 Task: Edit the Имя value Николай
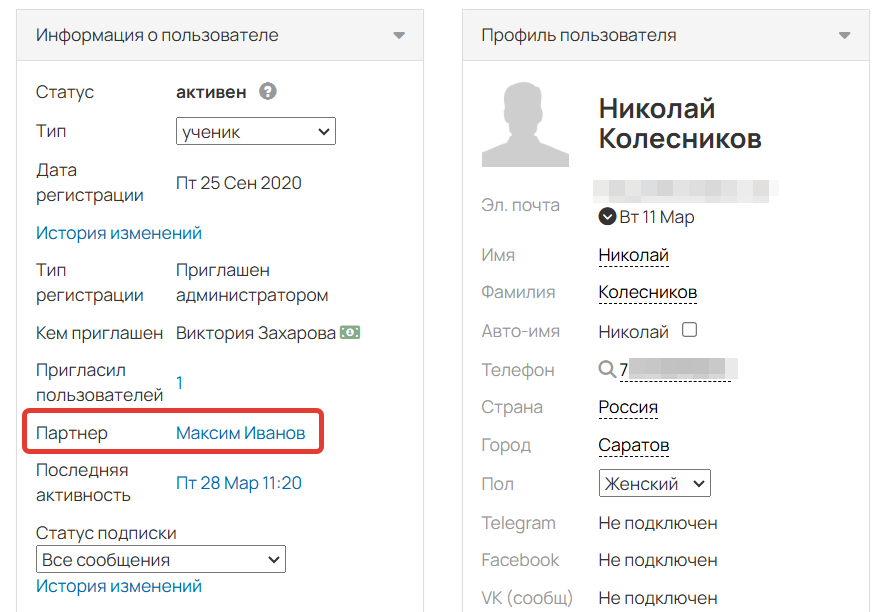coord(633,255)
